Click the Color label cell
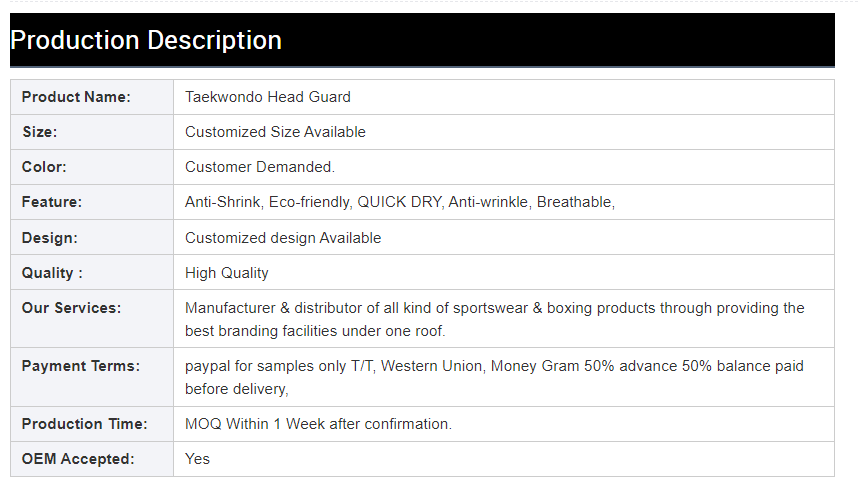The height and width of the screenshot is (485, 859). coord(44,167)
